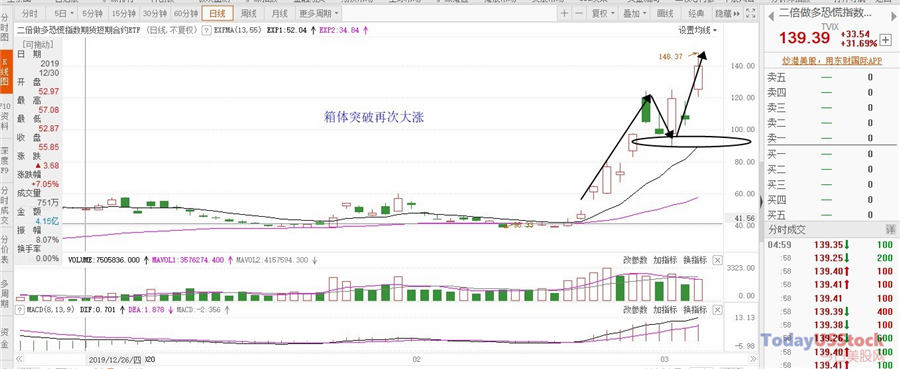Open 资金 sidebar view
The height and width of the screenshot is (369, 900).
pyautogui.click(x=5, y=337)
